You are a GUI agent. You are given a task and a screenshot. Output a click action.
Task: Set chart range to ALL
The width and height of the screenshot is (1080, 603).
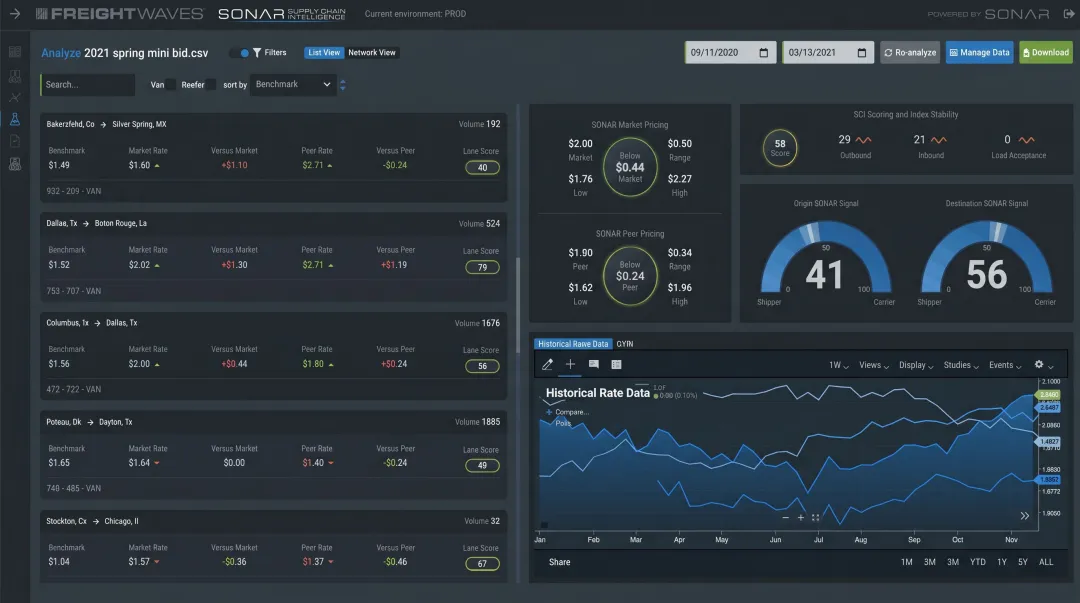pos(1046,562)
